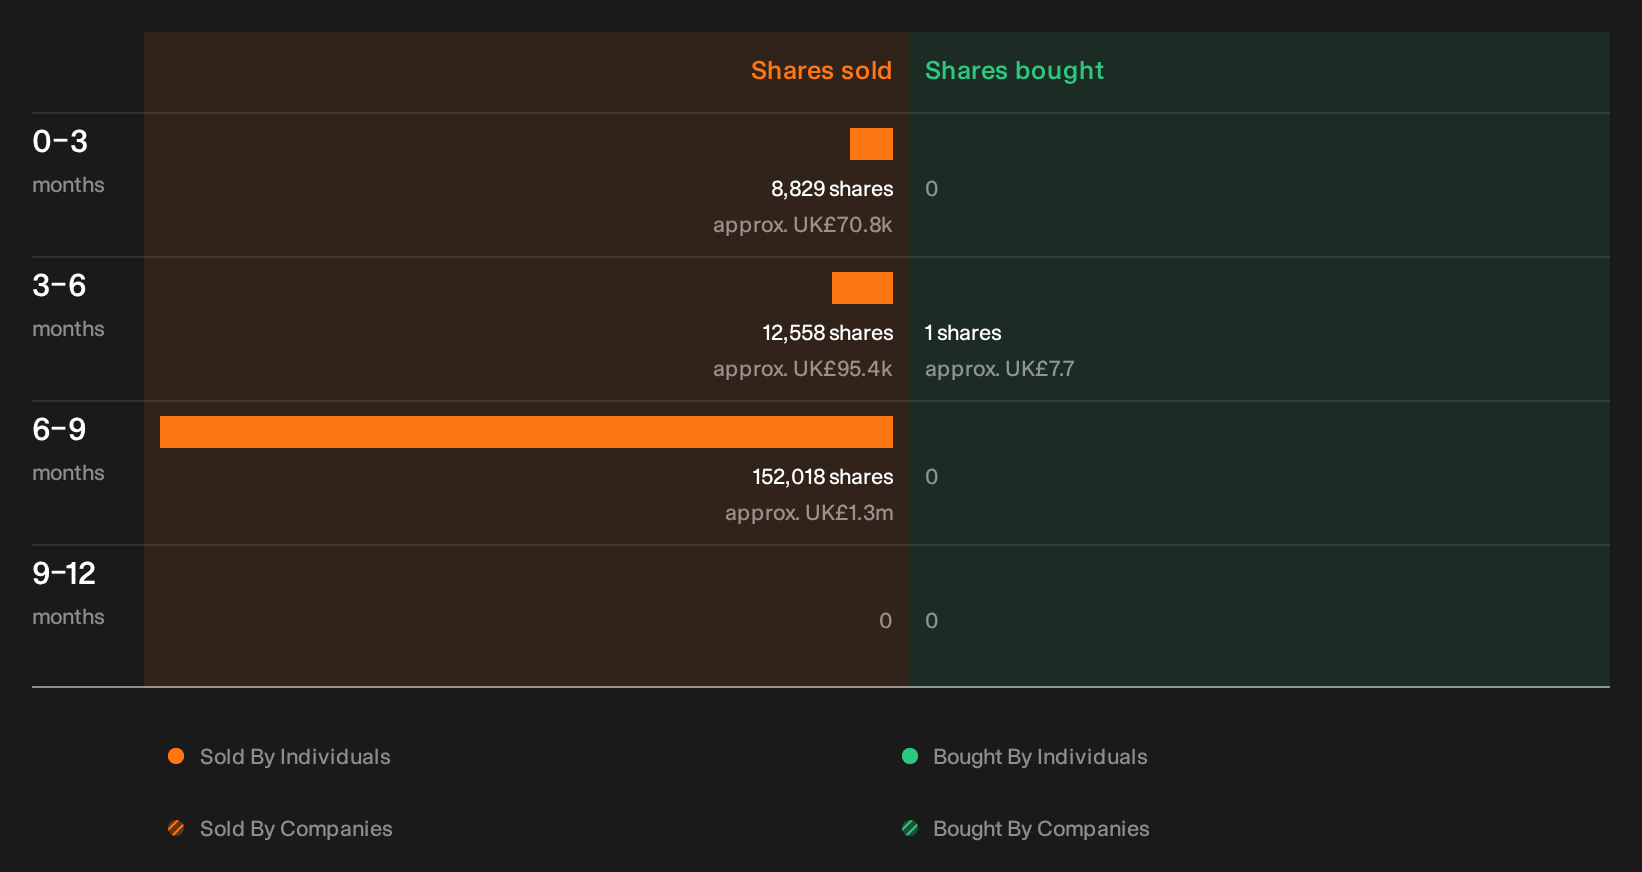This screenshot has height=872, width=1642.
Task: Click the 3-6 months row label
Action: pyautogui.click(x=68, y=305)
